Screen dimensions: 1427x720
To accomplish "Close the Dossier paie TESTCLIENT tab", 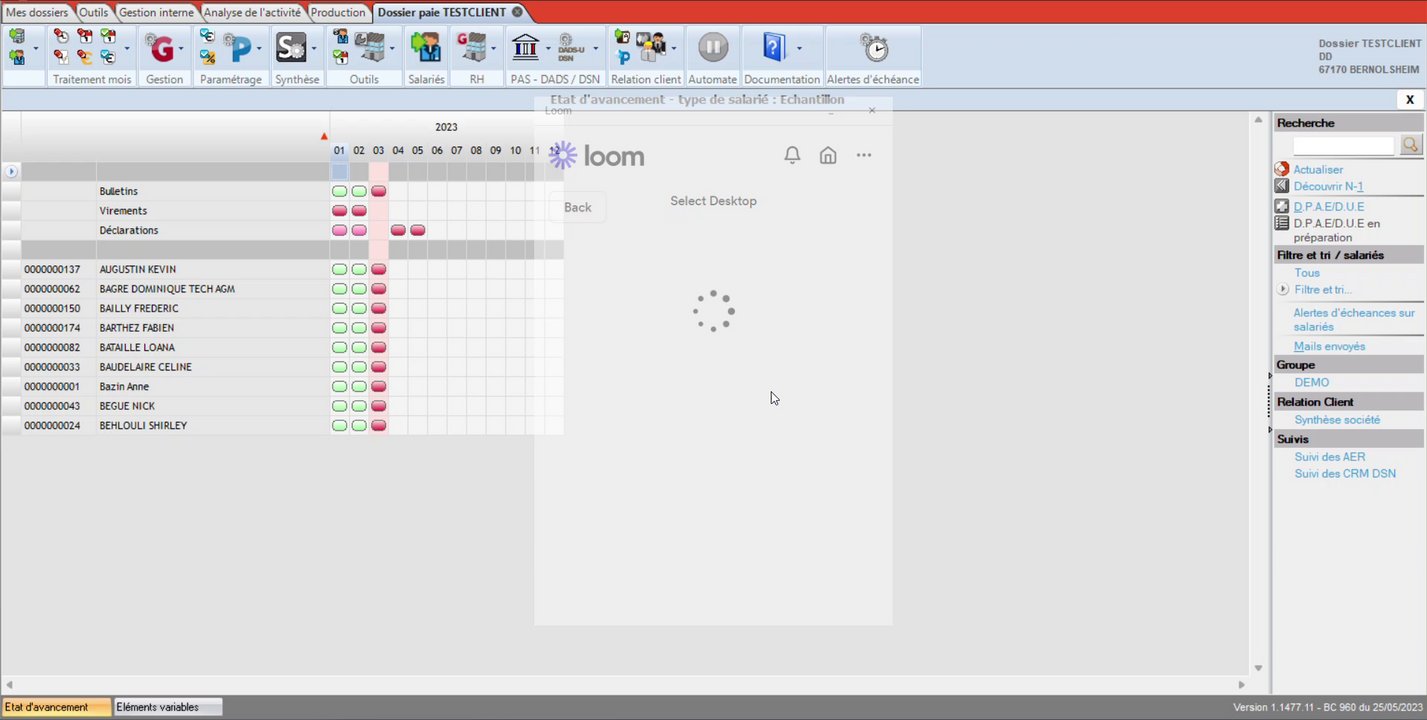I will click(x=516, y=12).
